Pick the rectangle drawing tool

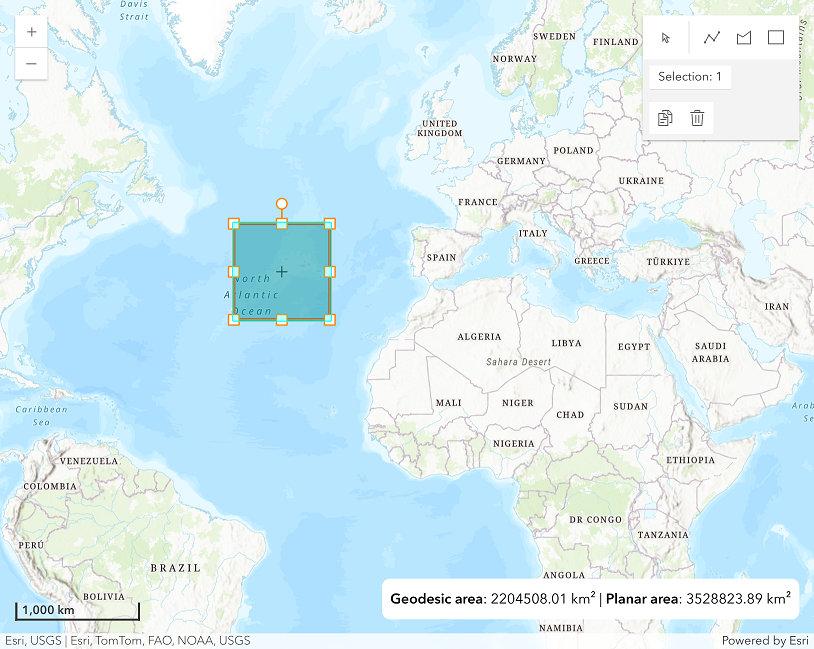pos(776,38)
